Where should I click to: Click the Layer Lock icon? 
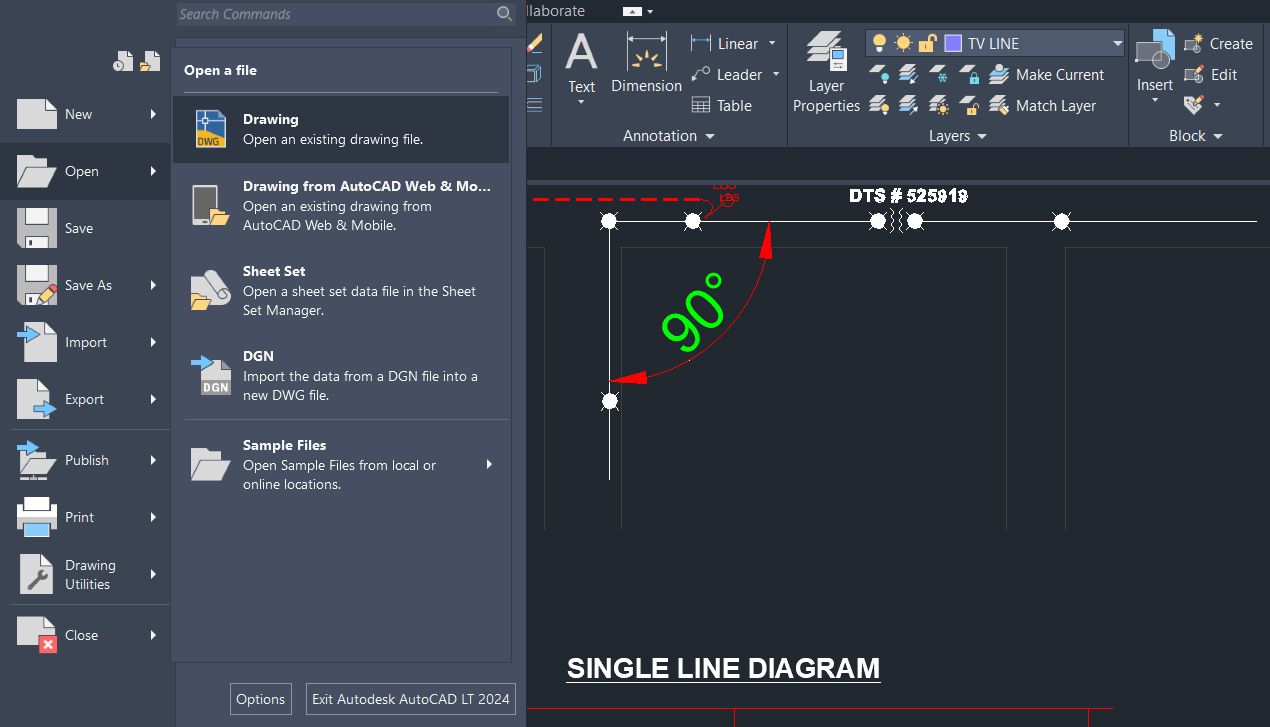pos(969,74)
